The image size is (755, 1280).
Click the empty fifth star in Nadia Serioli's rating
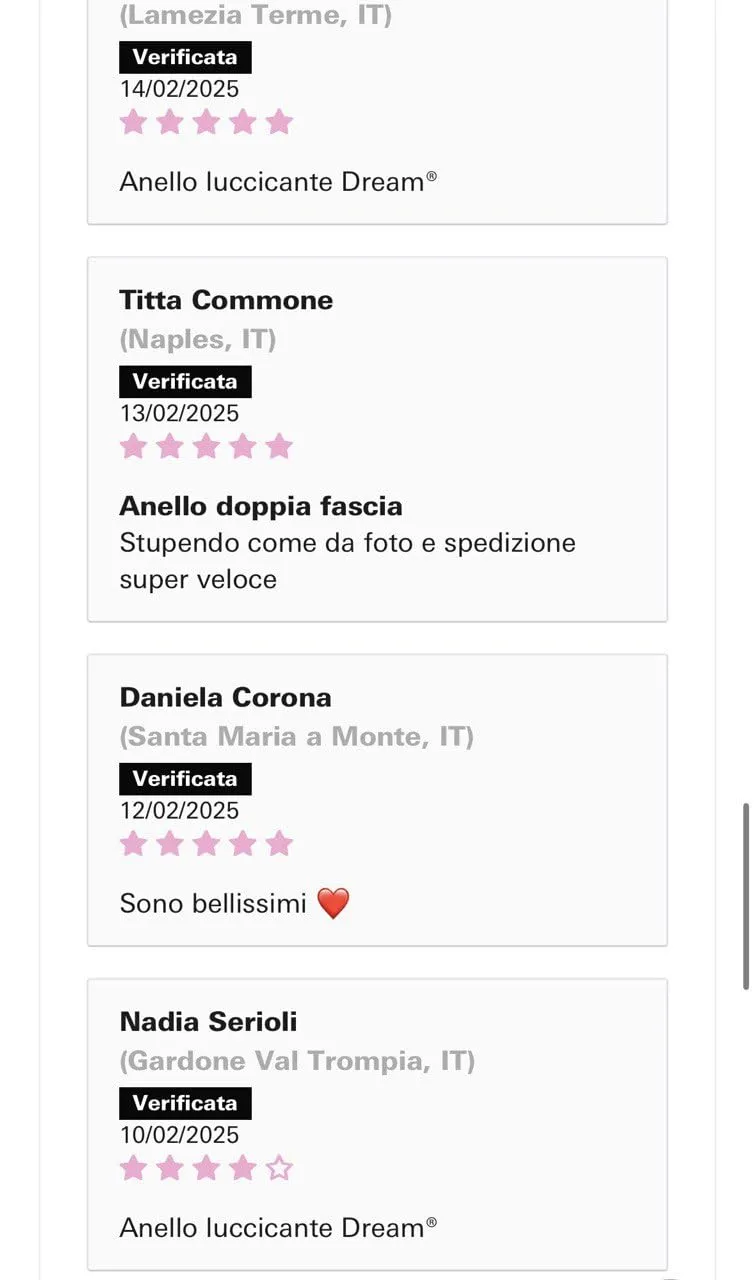click(279, 1167)
